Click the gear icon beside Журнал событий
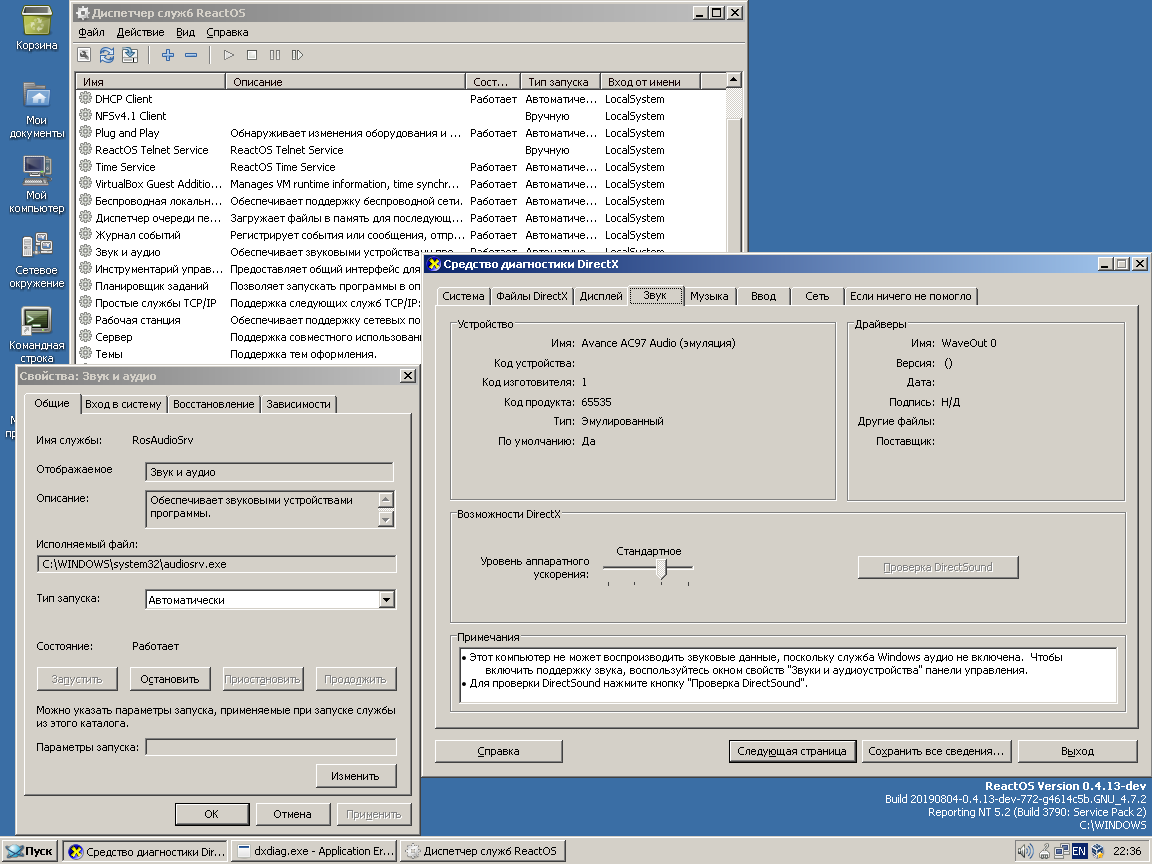 tap(86, 235)
